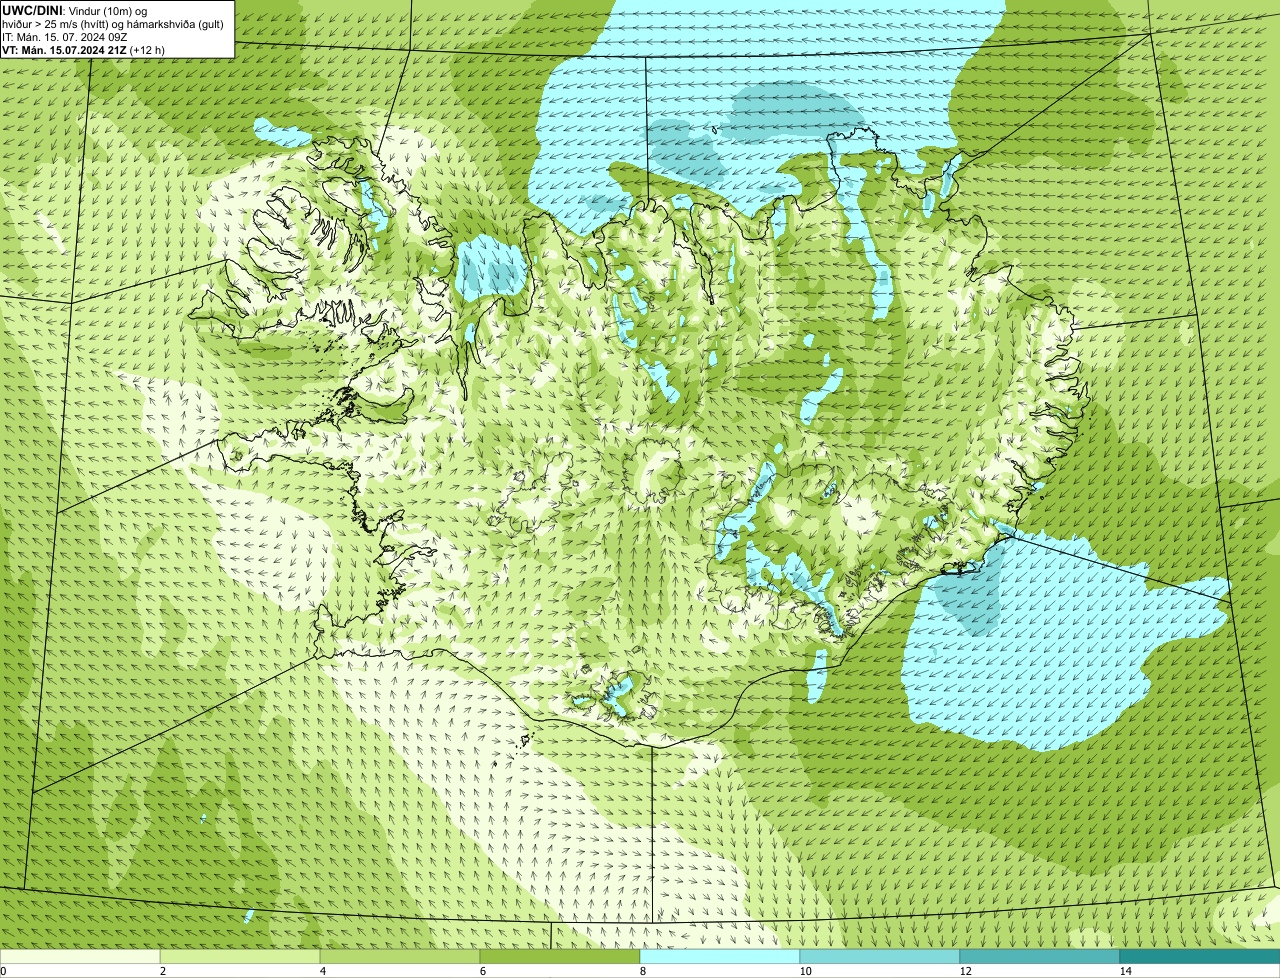Click the scale label '8'

coord(642,971)
